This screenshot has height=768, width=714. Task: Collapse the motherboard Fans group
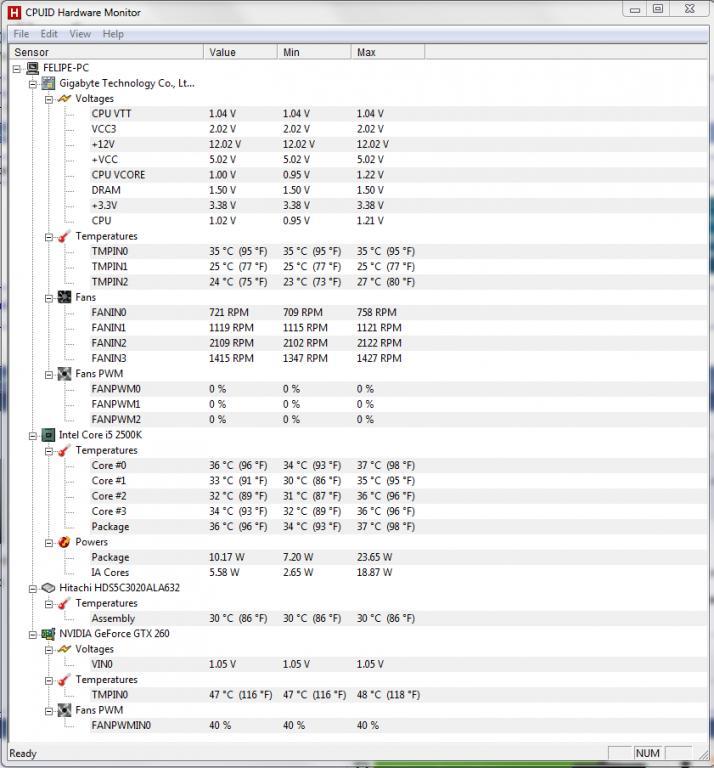tap(49, 298)
